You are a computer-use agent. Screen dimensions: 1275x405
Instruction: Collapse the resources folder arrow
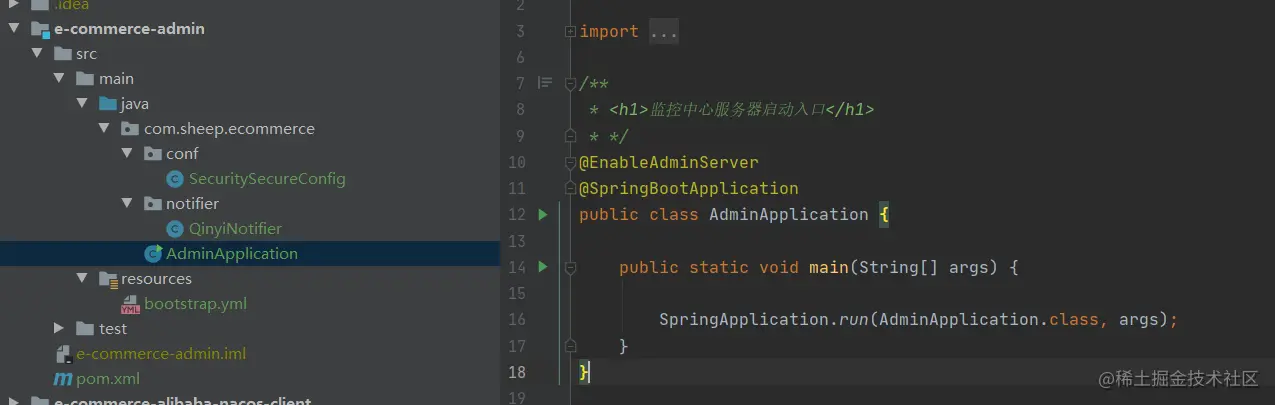(82, 279)
